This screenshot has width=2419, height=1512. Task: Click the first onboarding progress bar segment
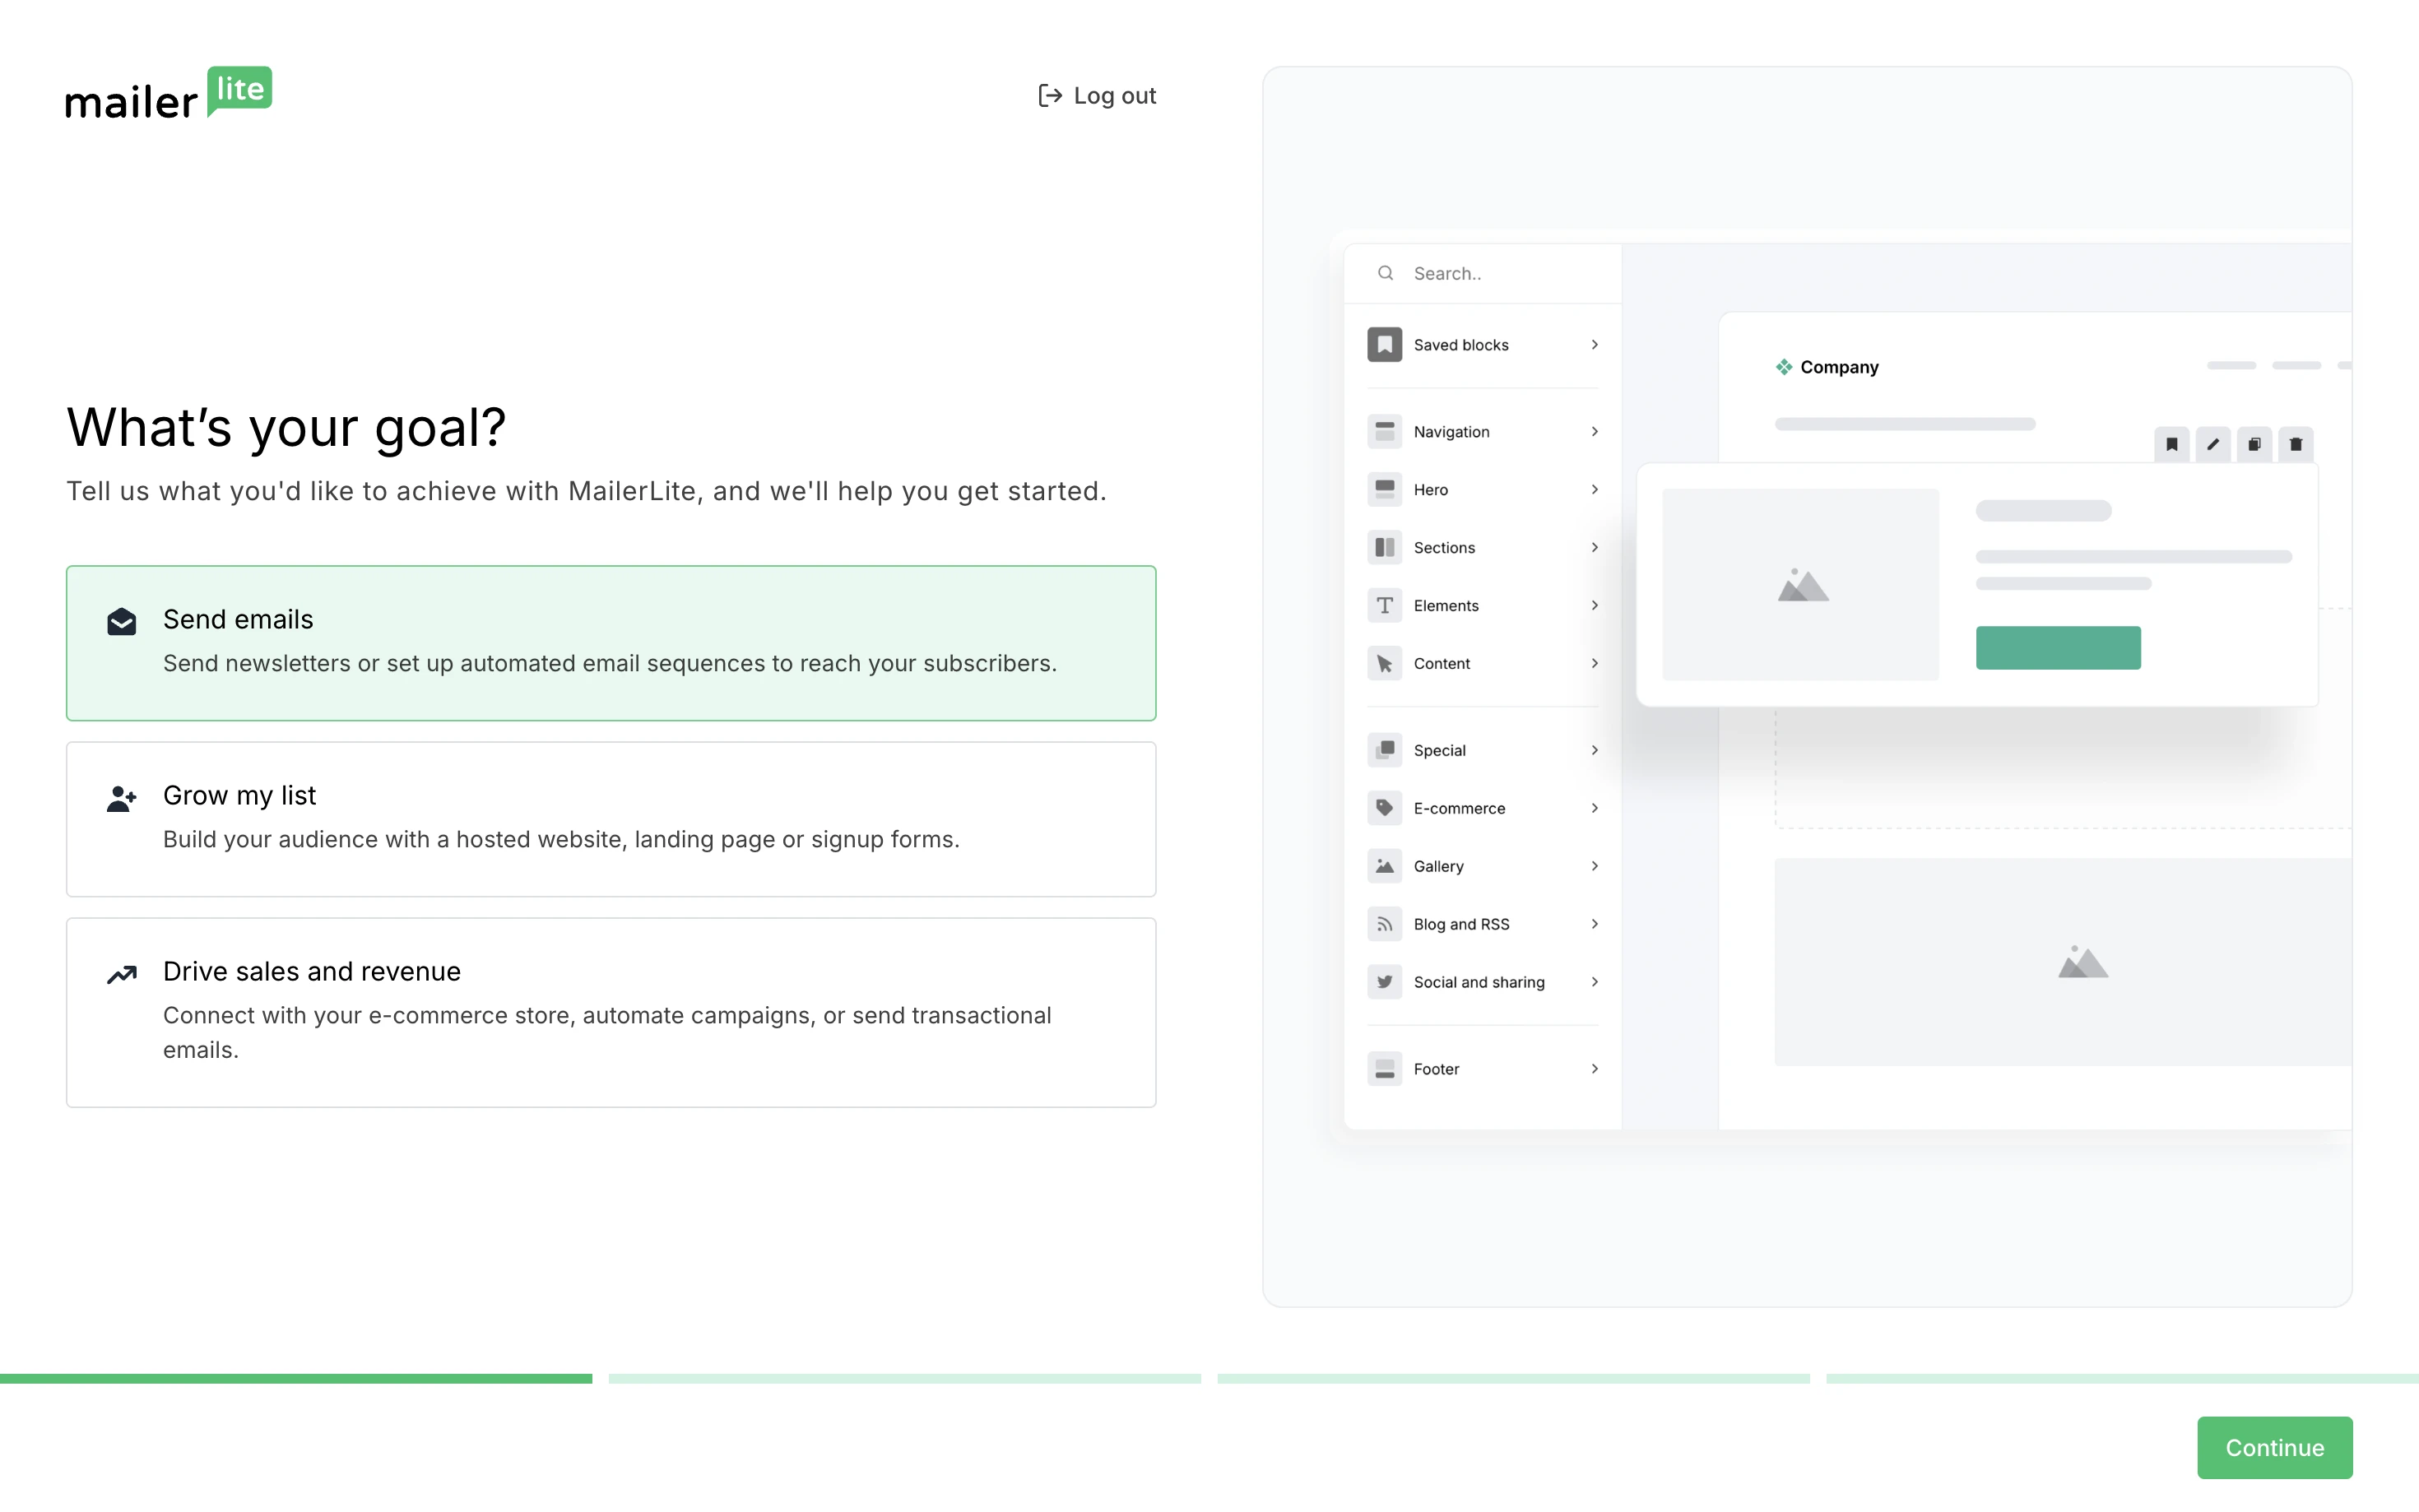tap(296, 1378)
